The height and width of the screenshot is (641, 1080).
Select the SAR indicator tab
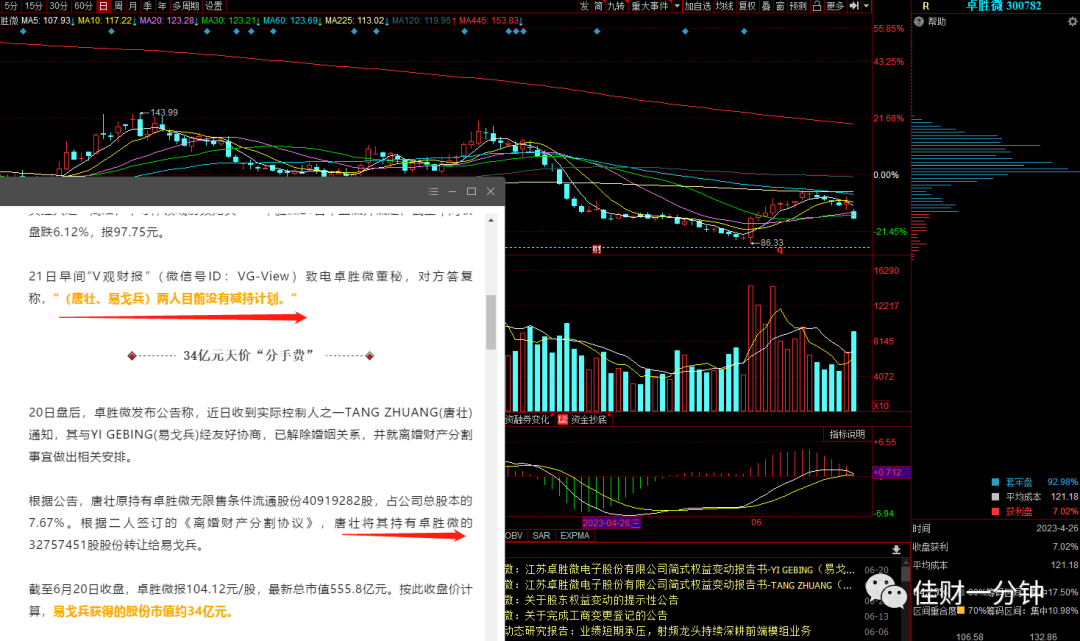541,535
